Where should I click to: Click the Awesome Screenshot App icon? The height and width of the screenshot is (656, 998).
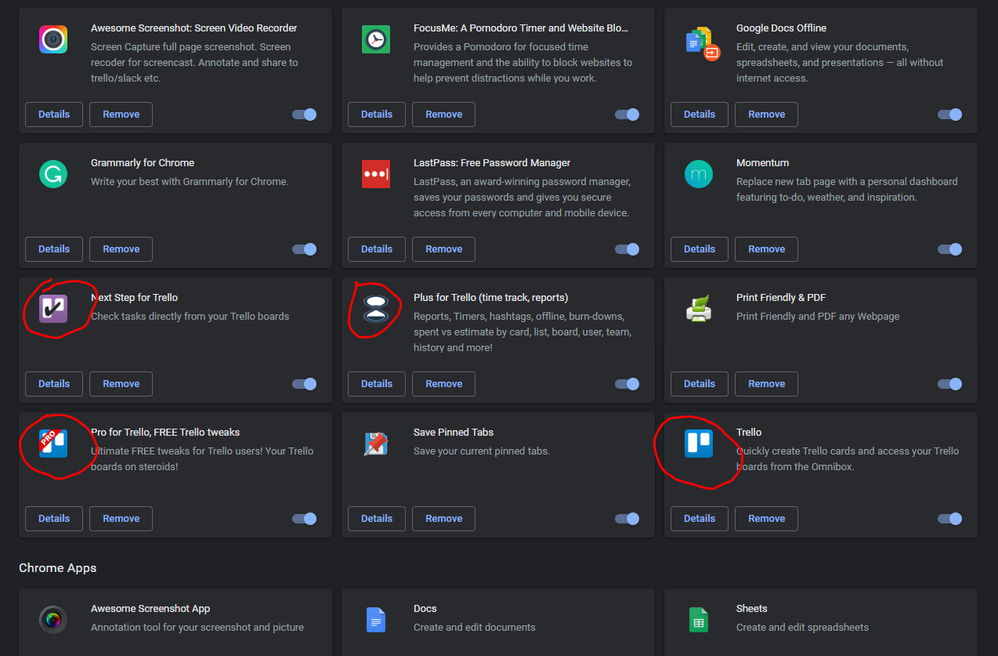(53, 620)
